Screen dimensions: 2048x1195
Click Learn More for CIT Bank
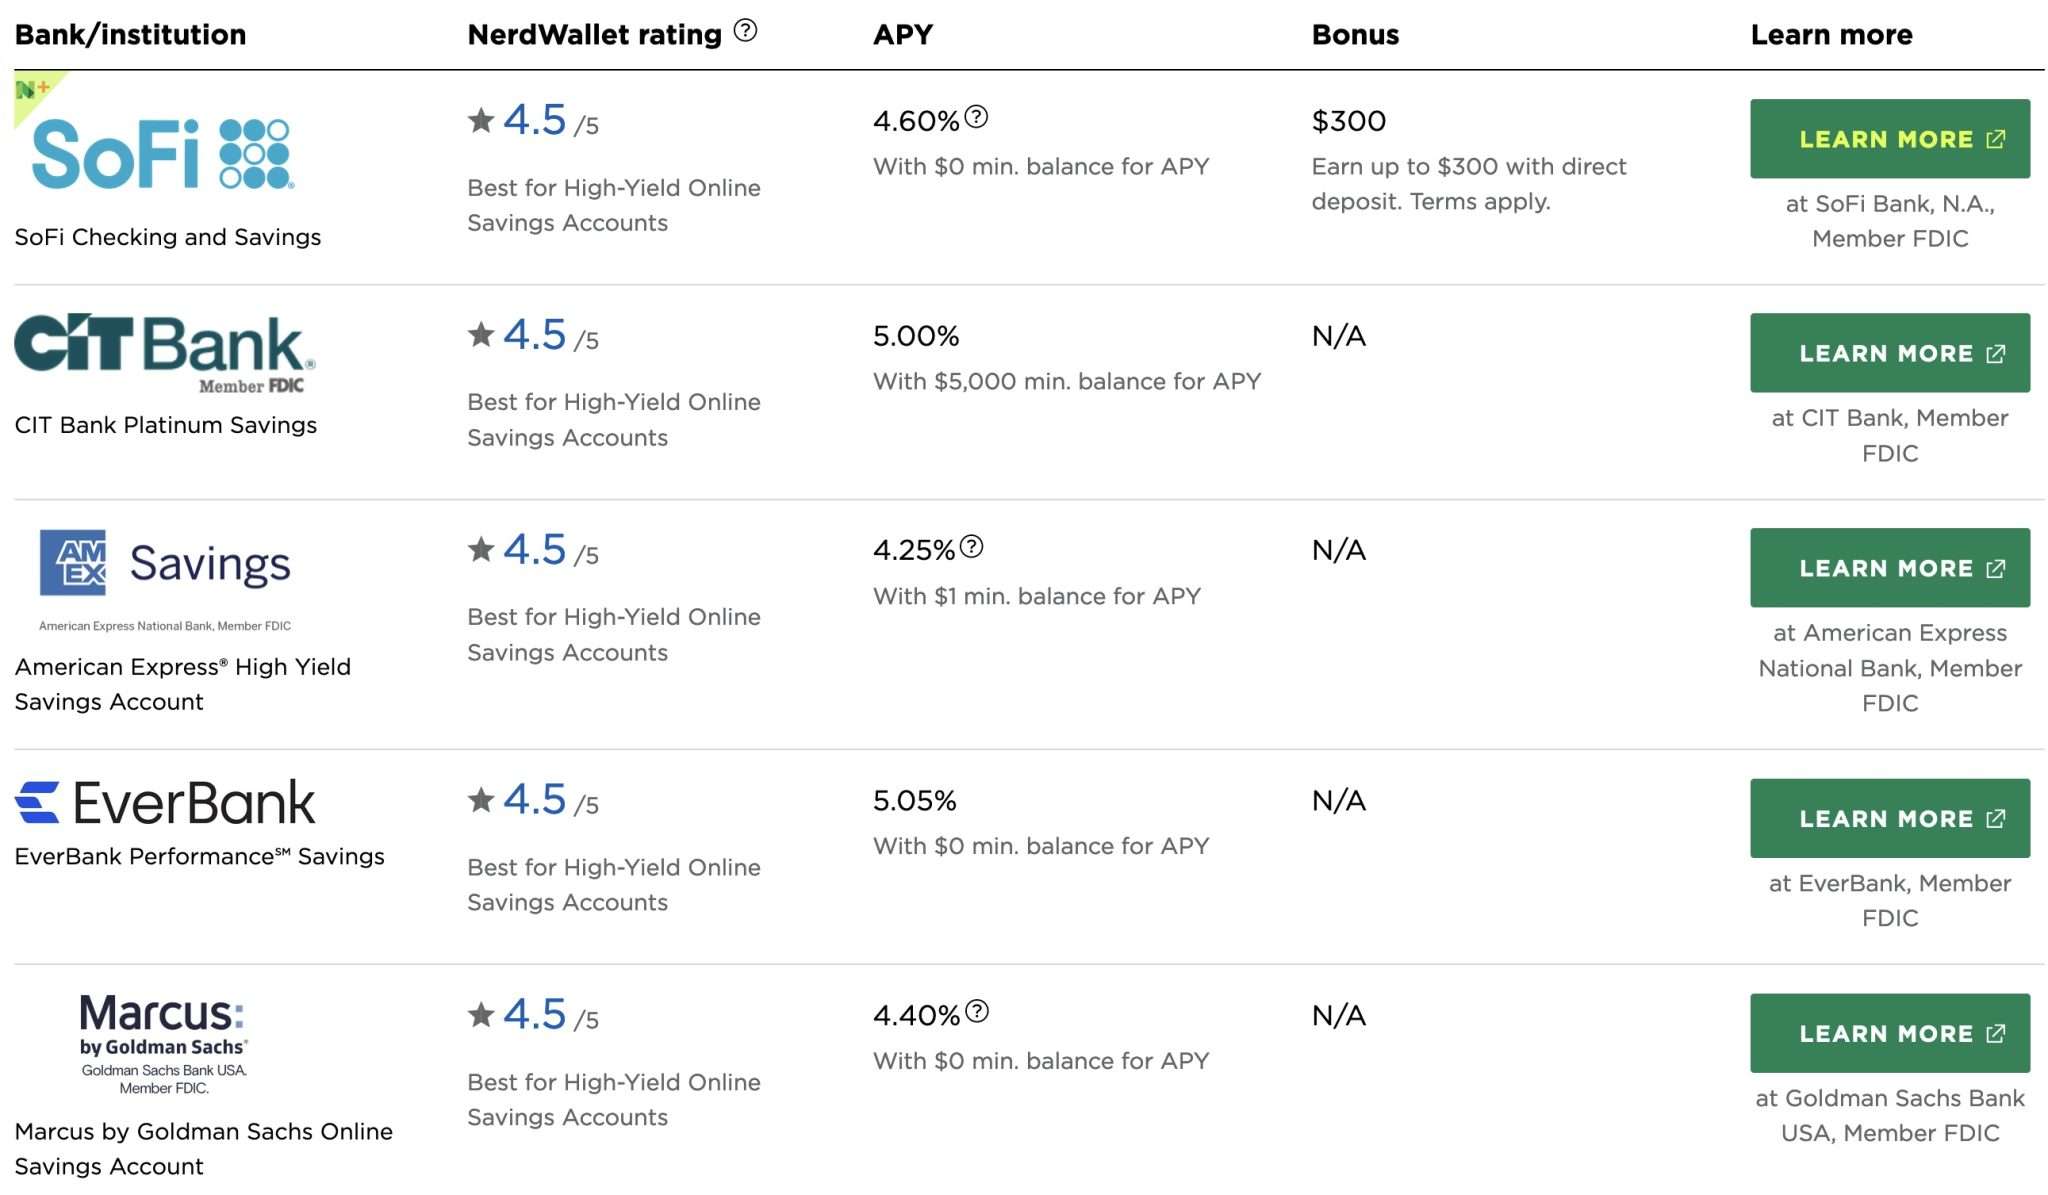click(1889, 353)
